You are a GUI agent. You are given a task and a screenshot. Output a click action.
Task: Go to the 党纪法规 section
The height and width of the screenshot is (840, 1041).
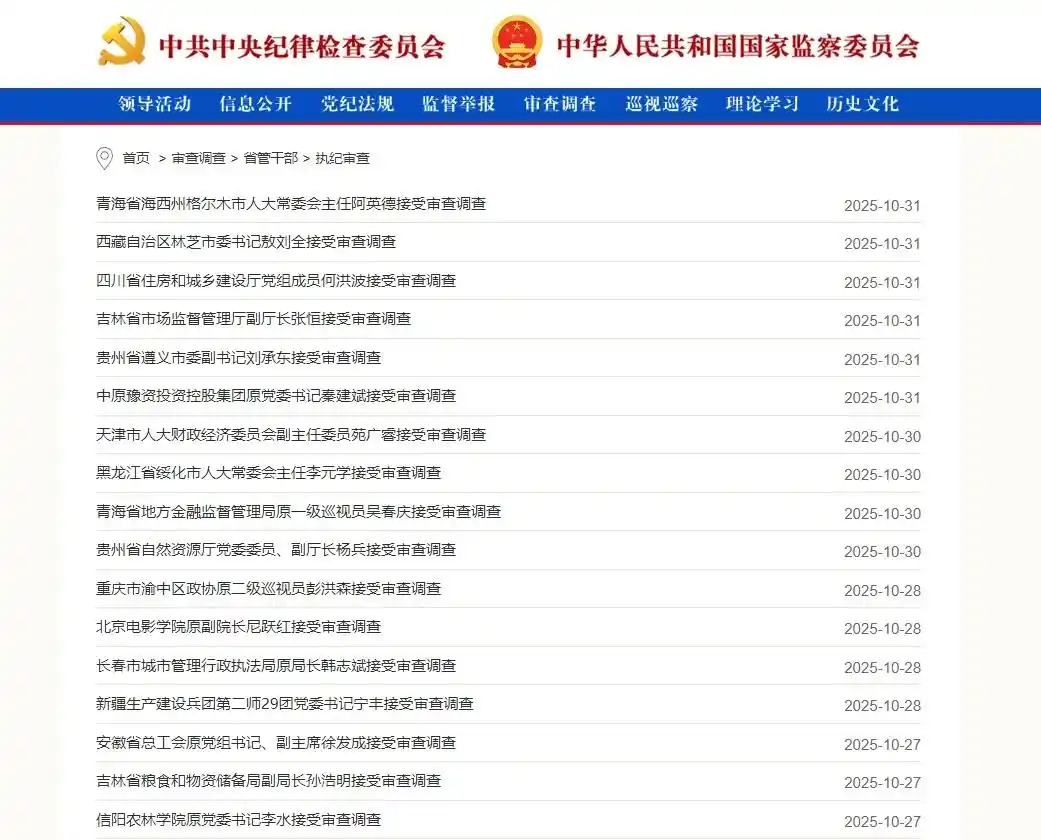pos(357,104)
